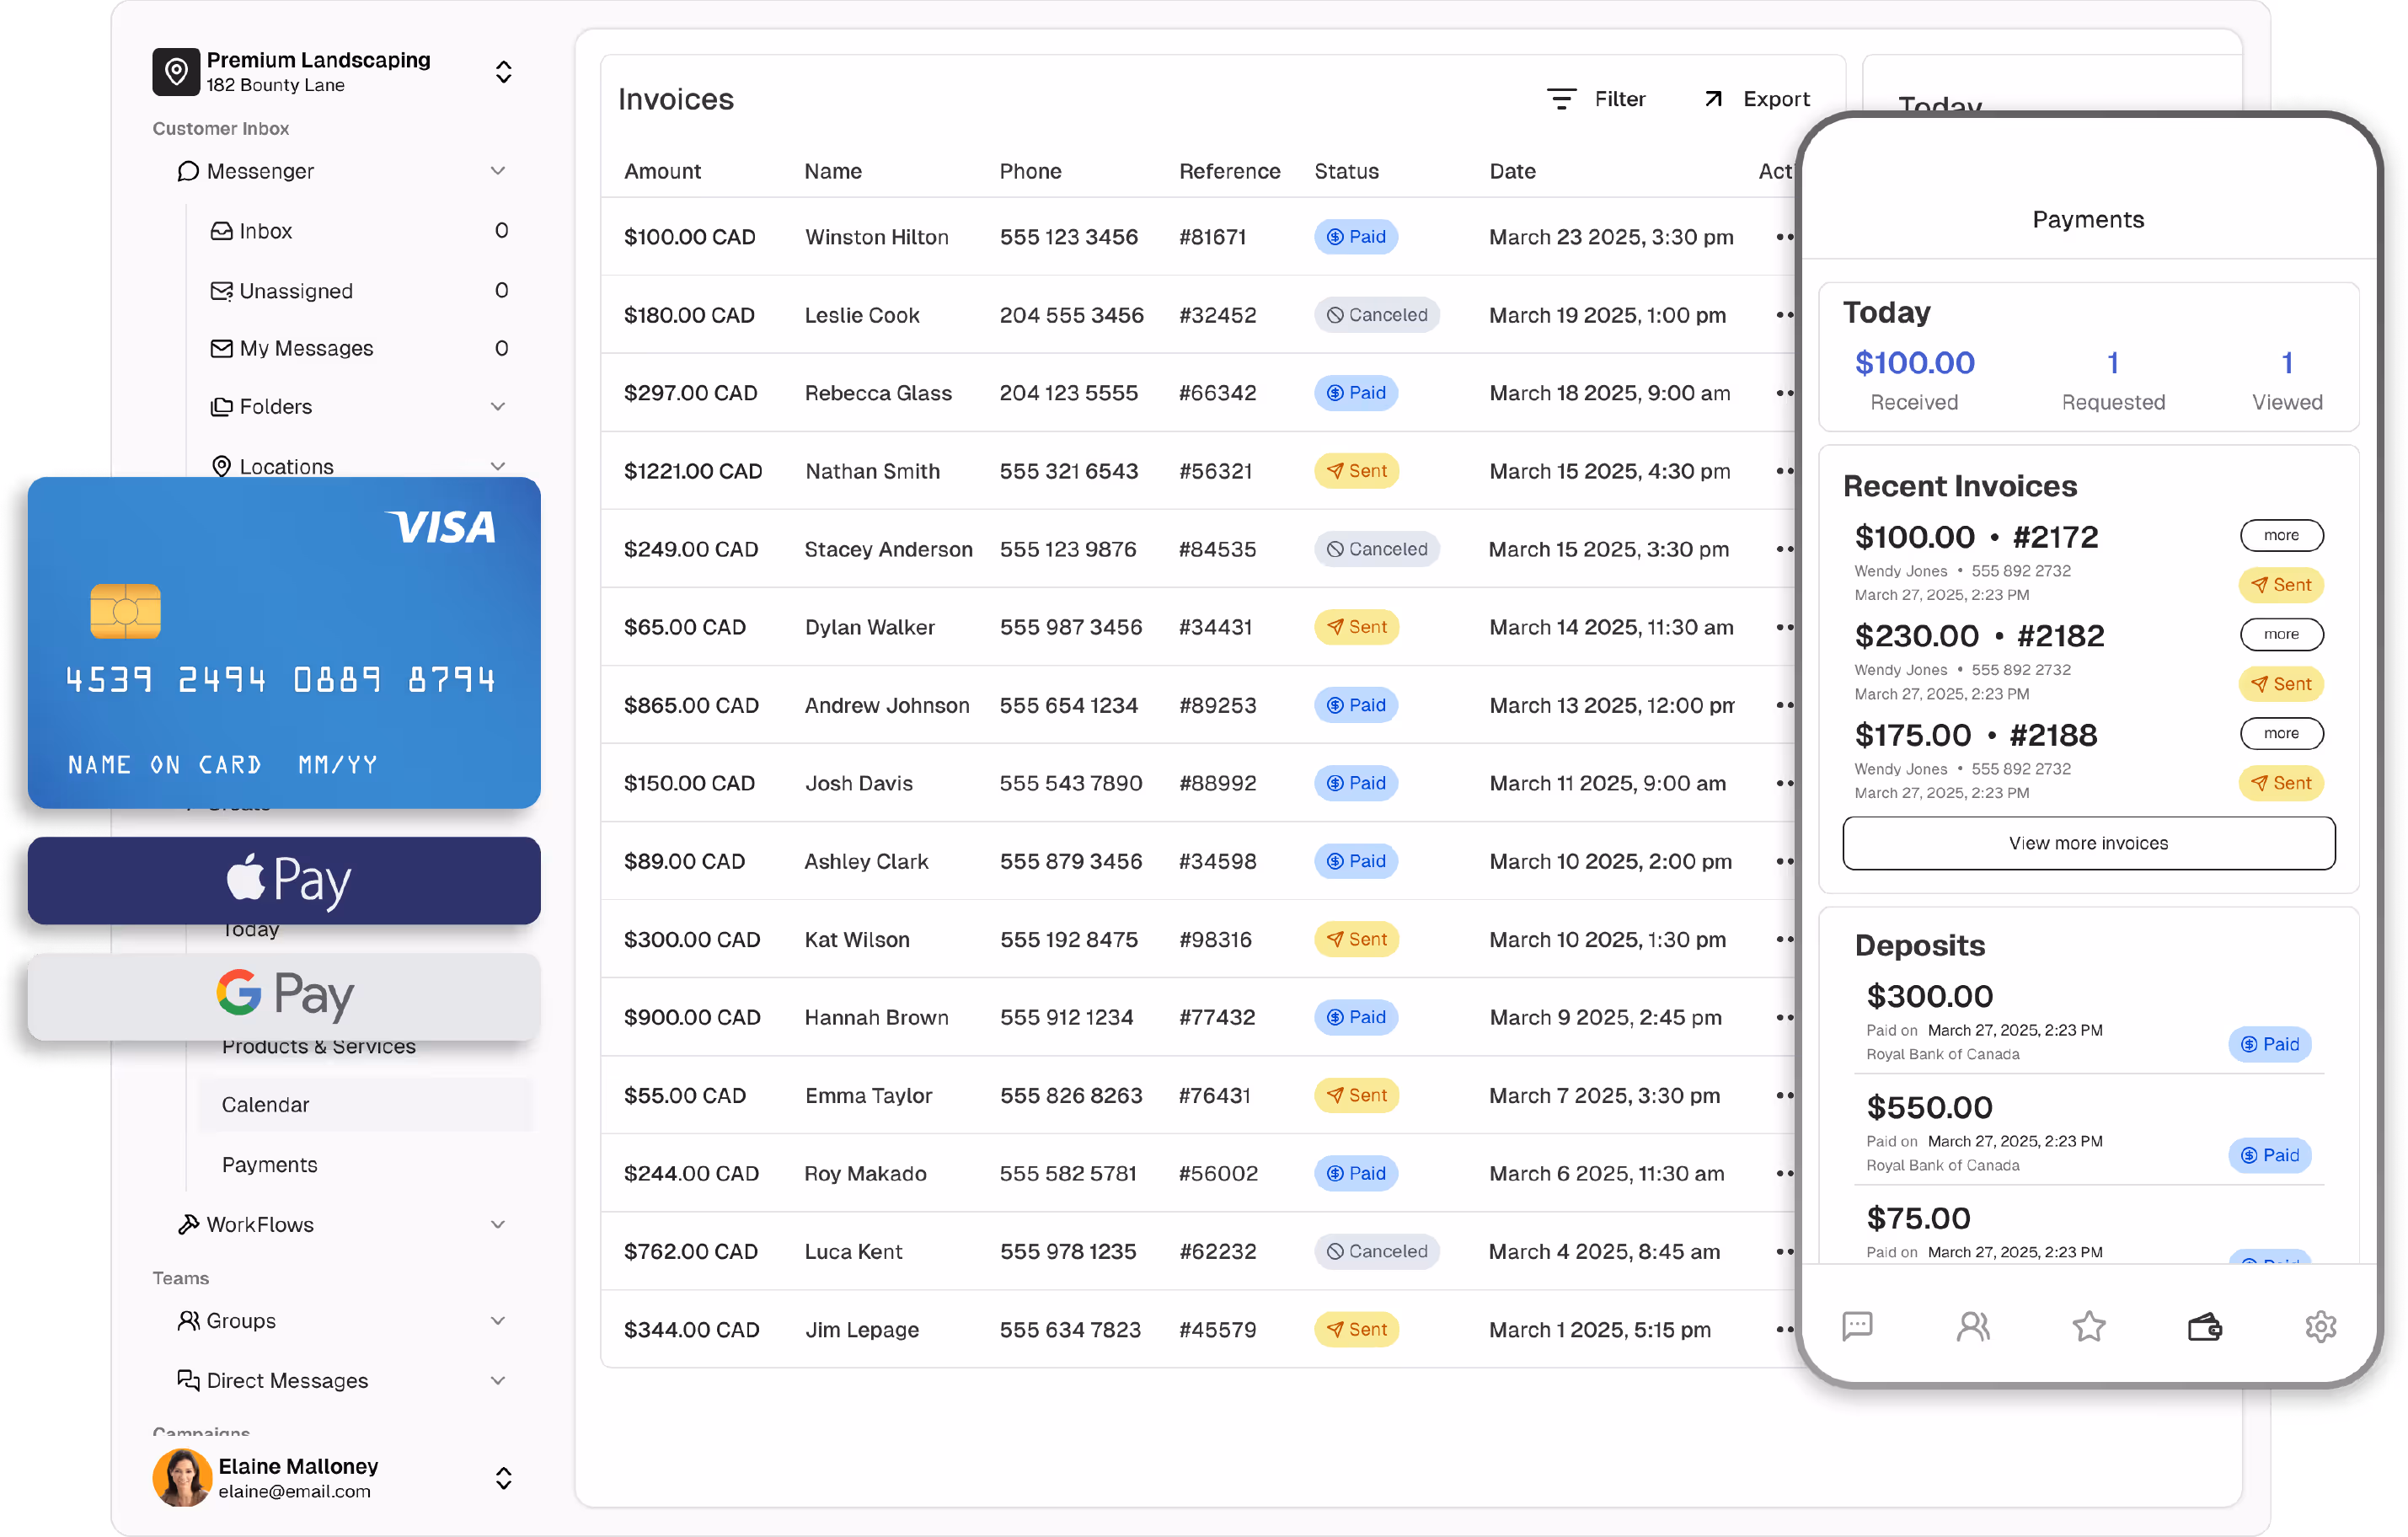Sort by the Status column header

(x=1346, y=171)
